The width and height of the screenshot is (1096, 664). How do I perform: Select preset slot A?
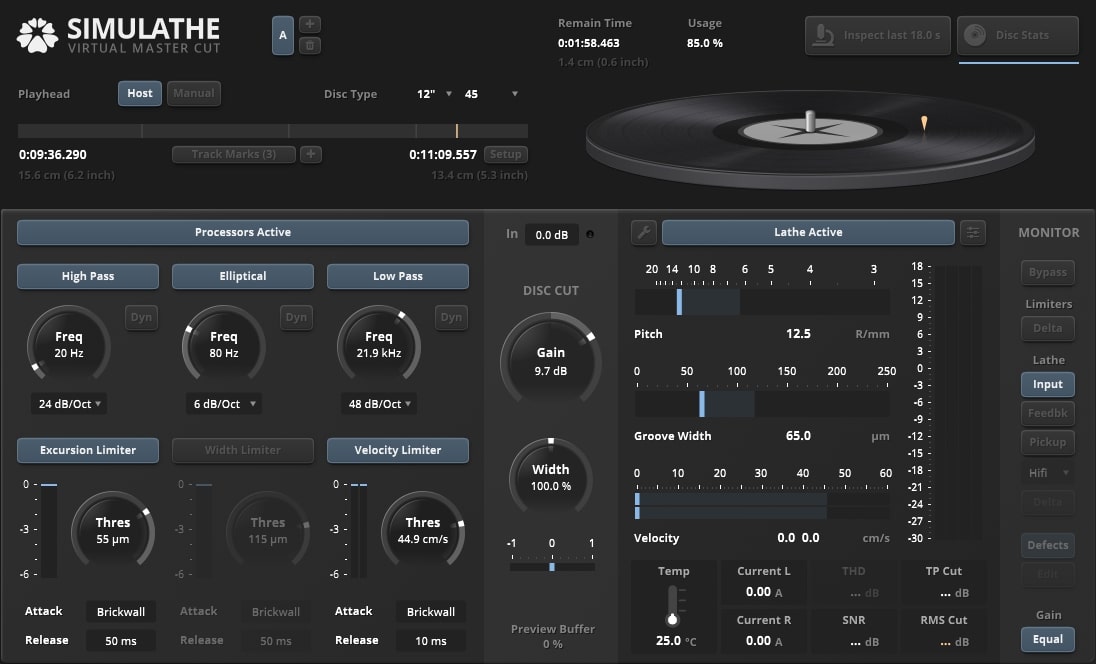point(282,34)
